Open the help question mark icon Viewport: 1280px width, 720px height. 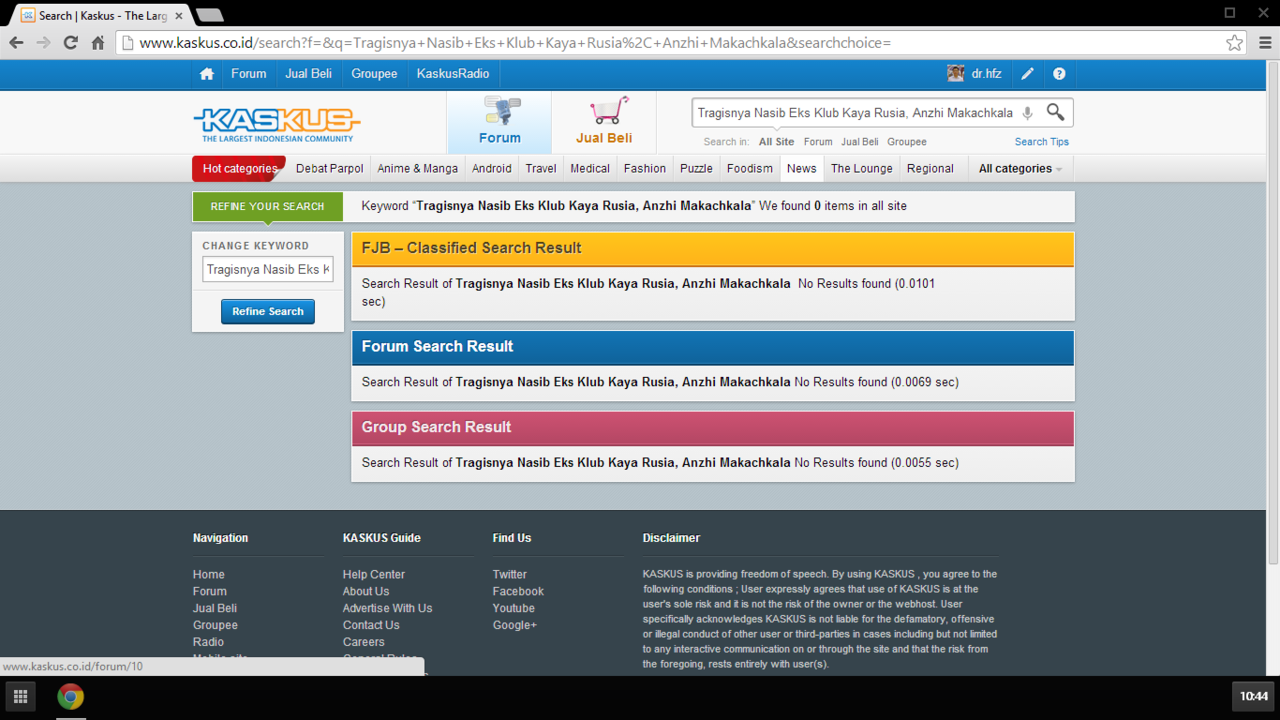[x=1059, y=74]
